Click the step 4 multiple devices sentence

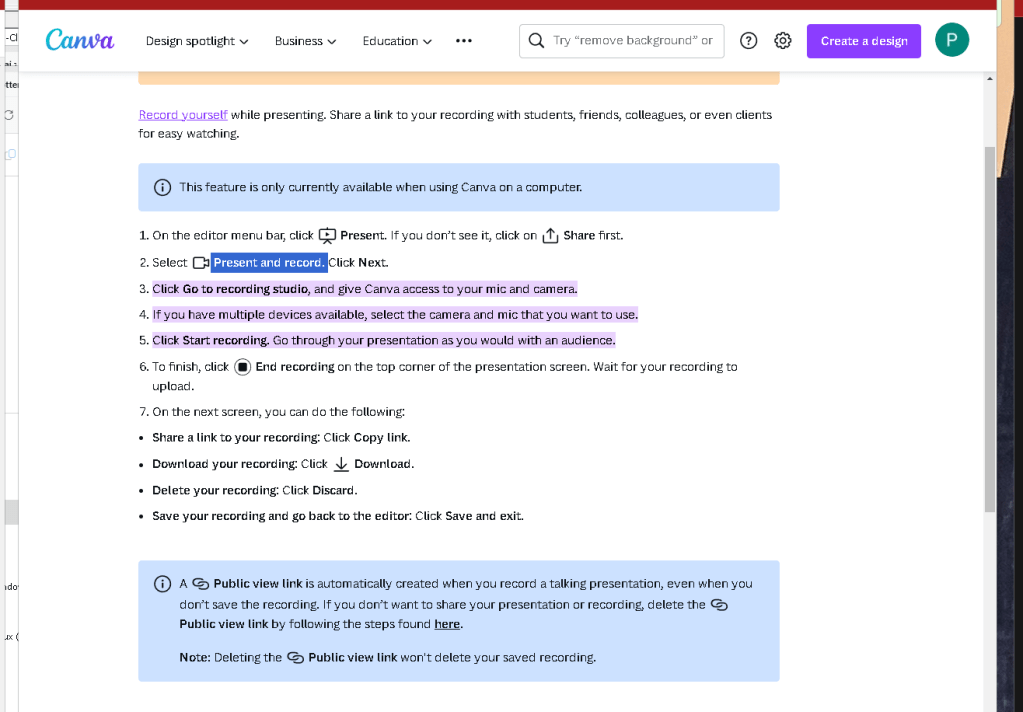pos(395,315)
